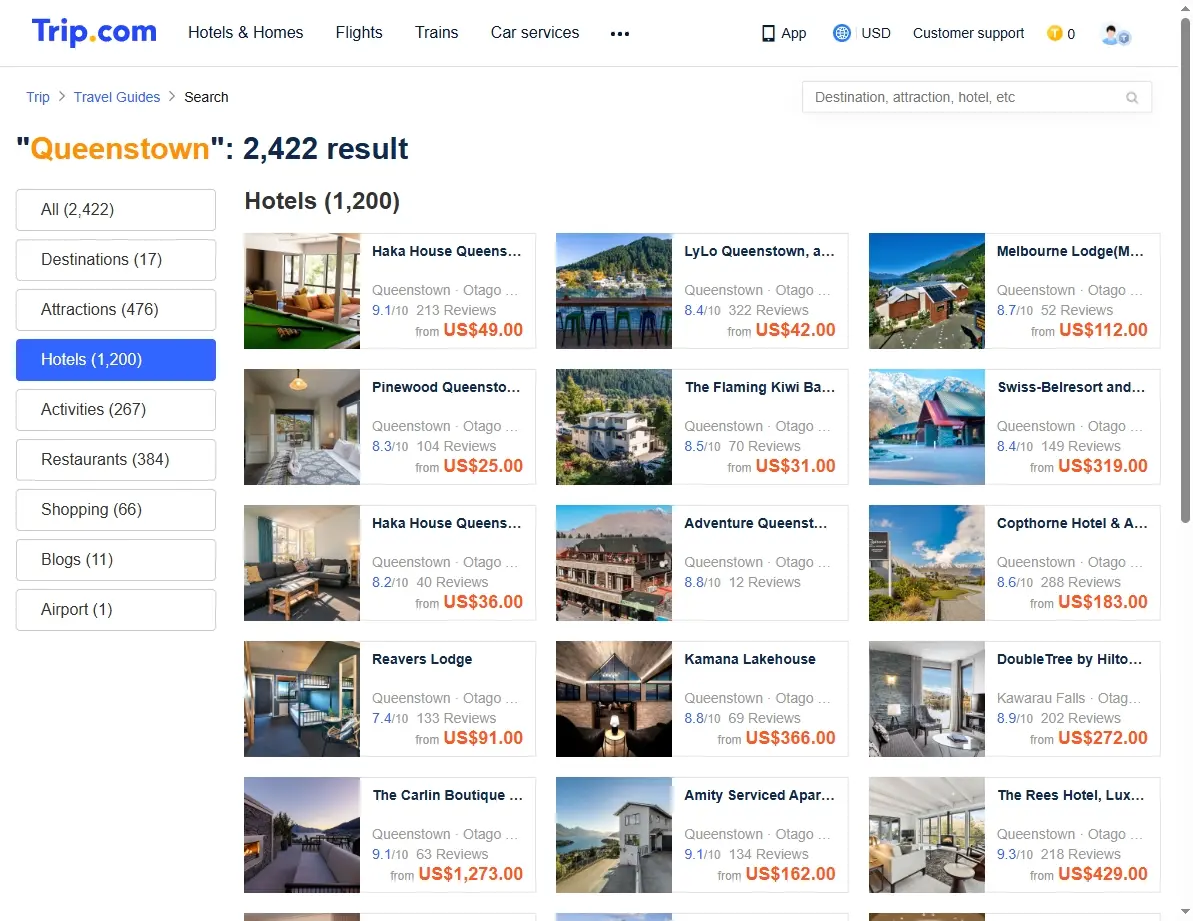
Task: Open DoubleTree by Hilton photo thumbnail
Action: click(x=927, y=699)
